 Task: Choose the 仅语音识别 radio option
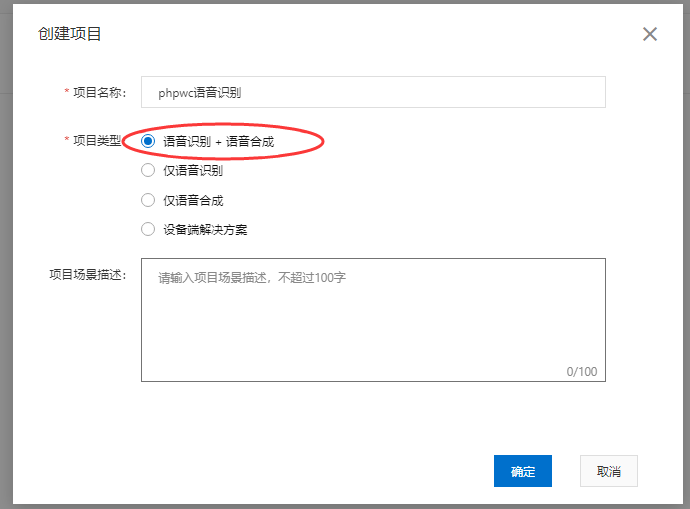148,170
